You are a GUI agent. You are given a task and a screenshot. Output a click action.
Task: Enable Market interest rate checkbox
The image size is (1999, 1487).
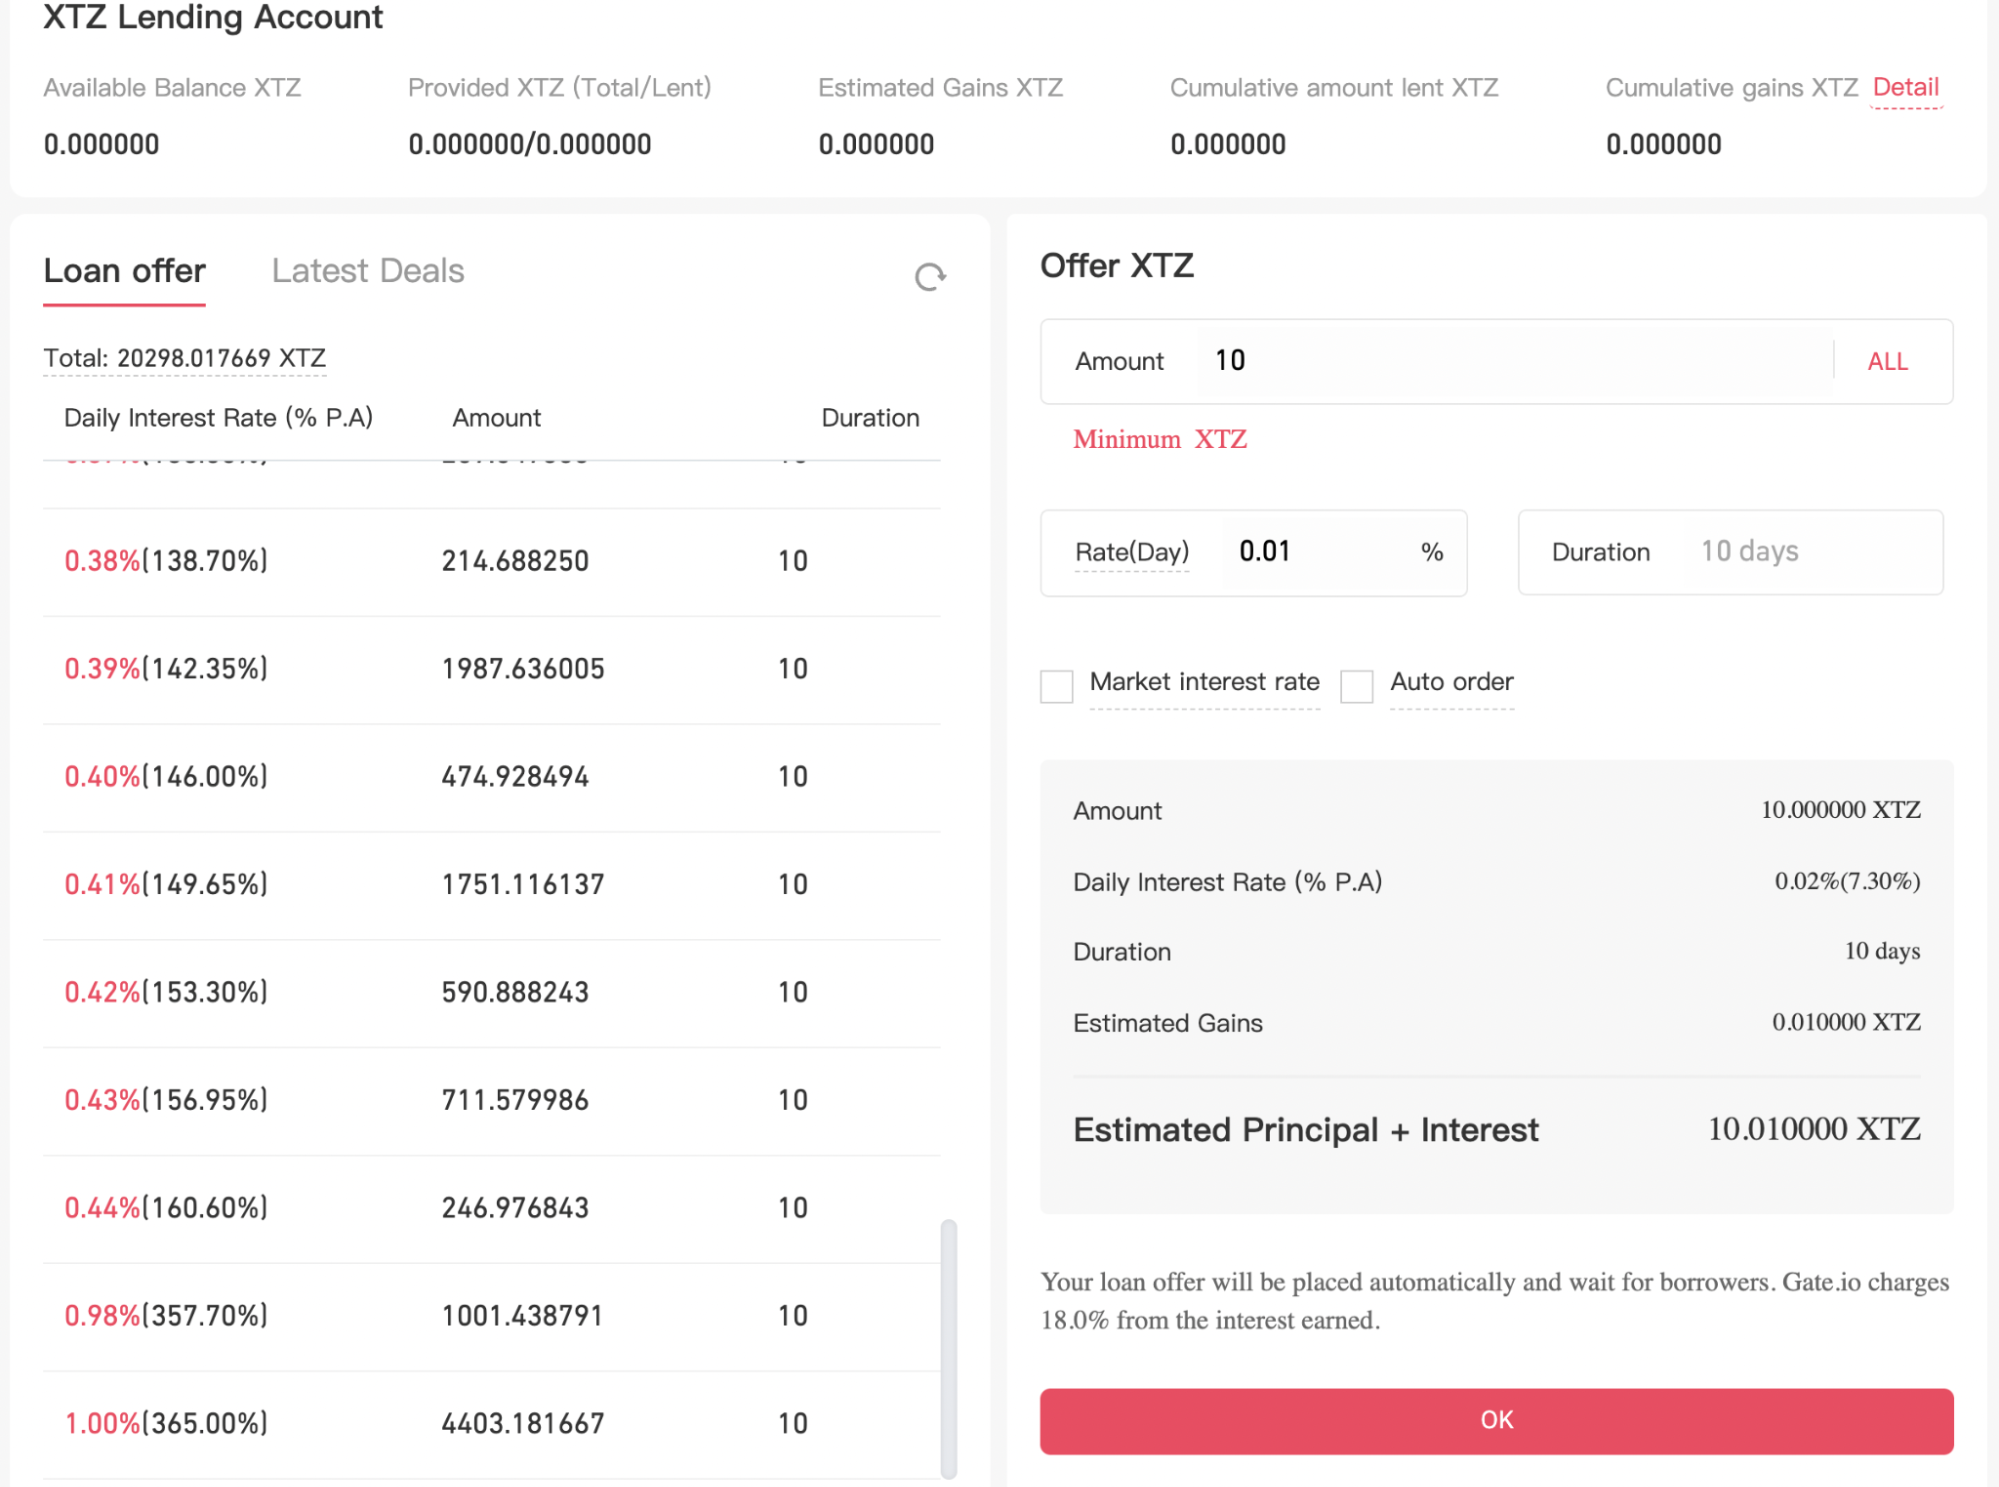1056,686
